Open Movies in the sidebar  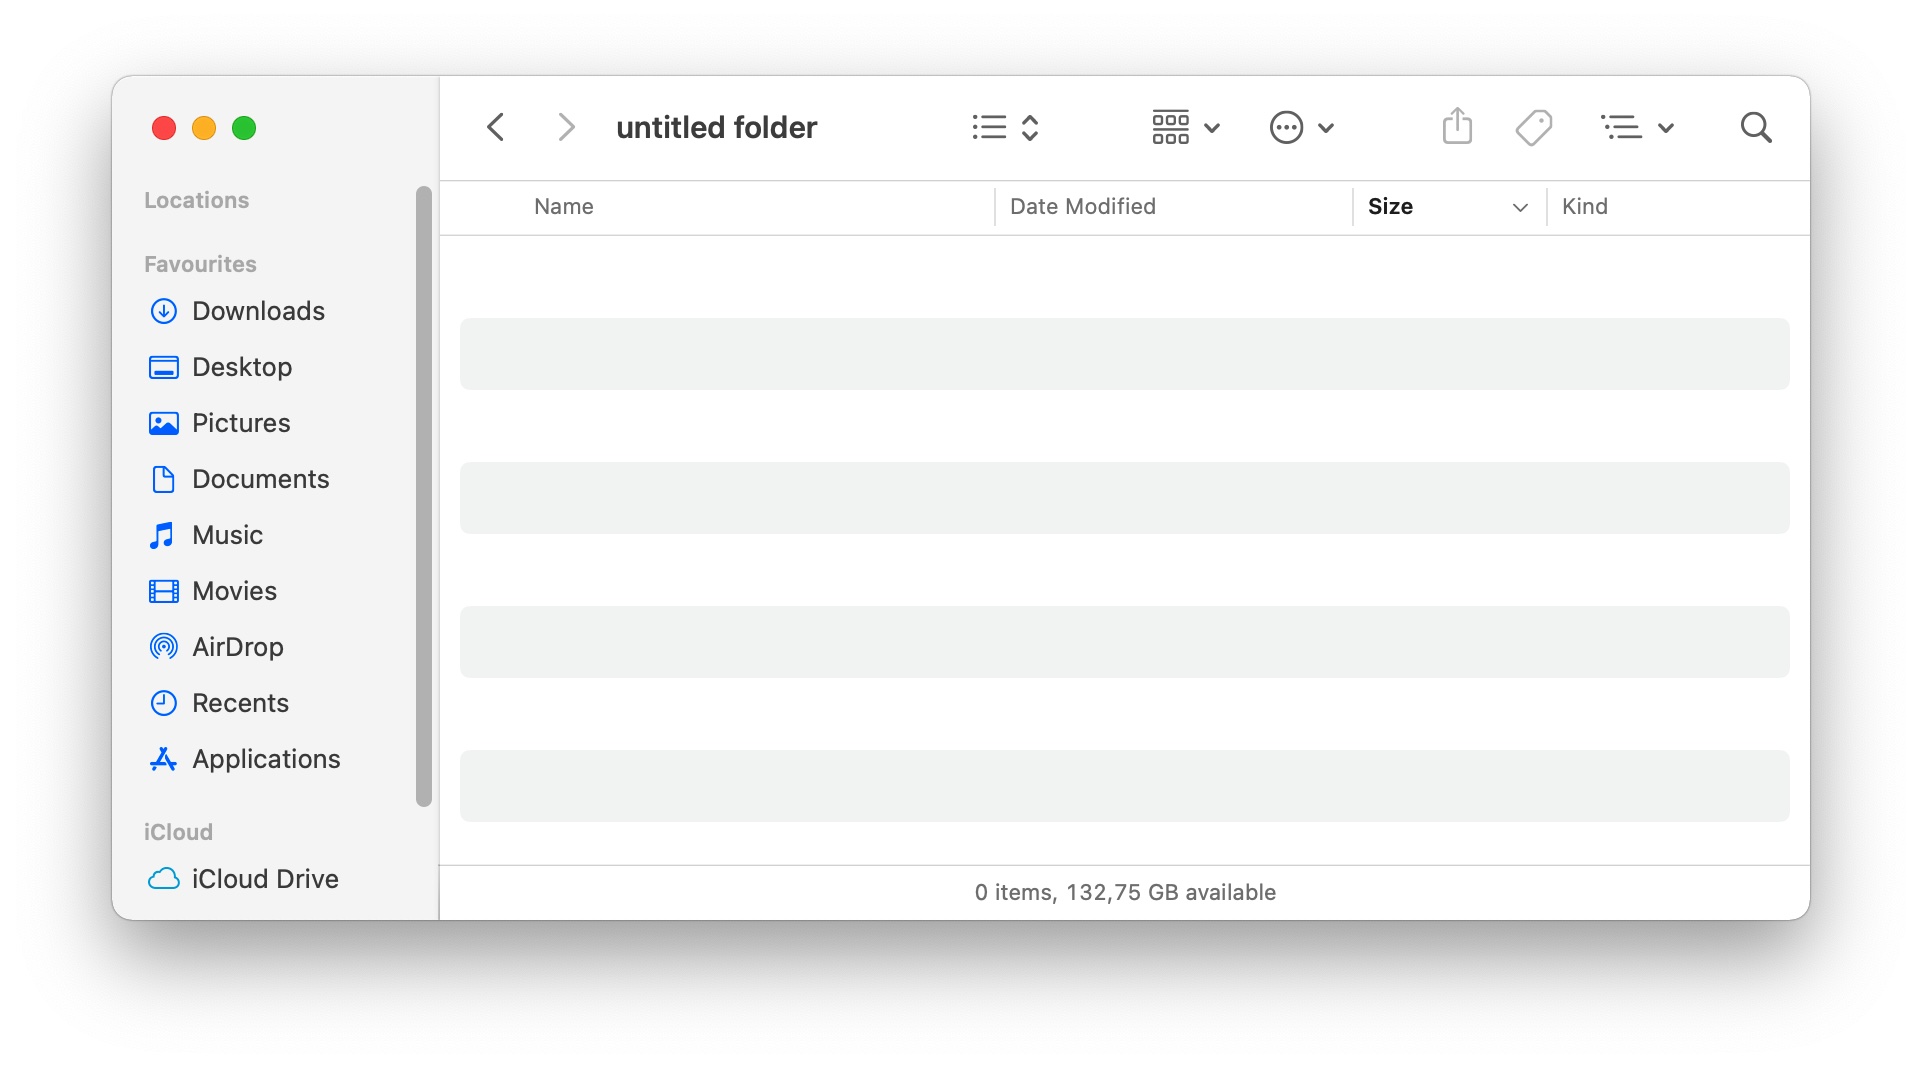(x=234, y=591)
